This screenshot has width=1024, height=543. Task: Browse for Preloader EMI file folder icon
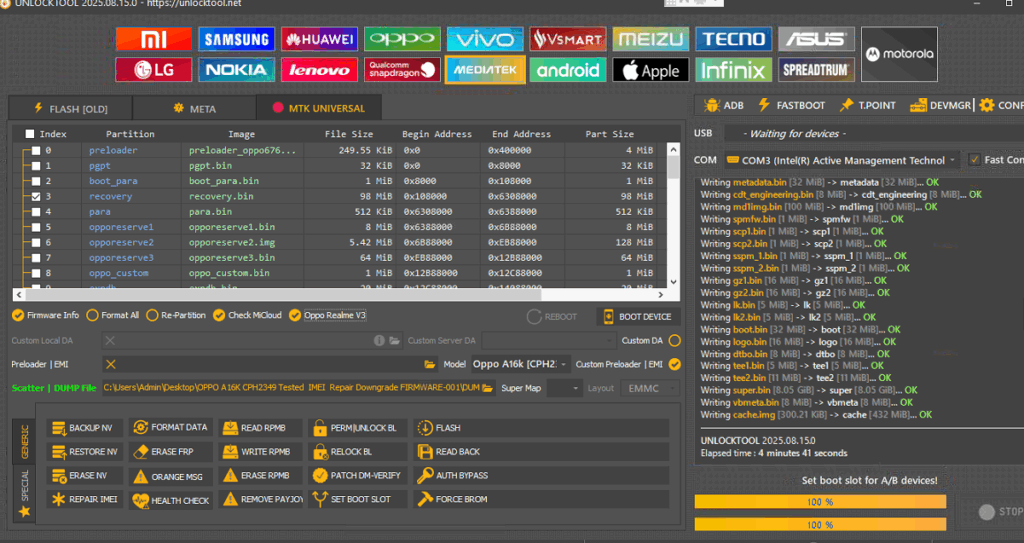[x=429, y=365]
